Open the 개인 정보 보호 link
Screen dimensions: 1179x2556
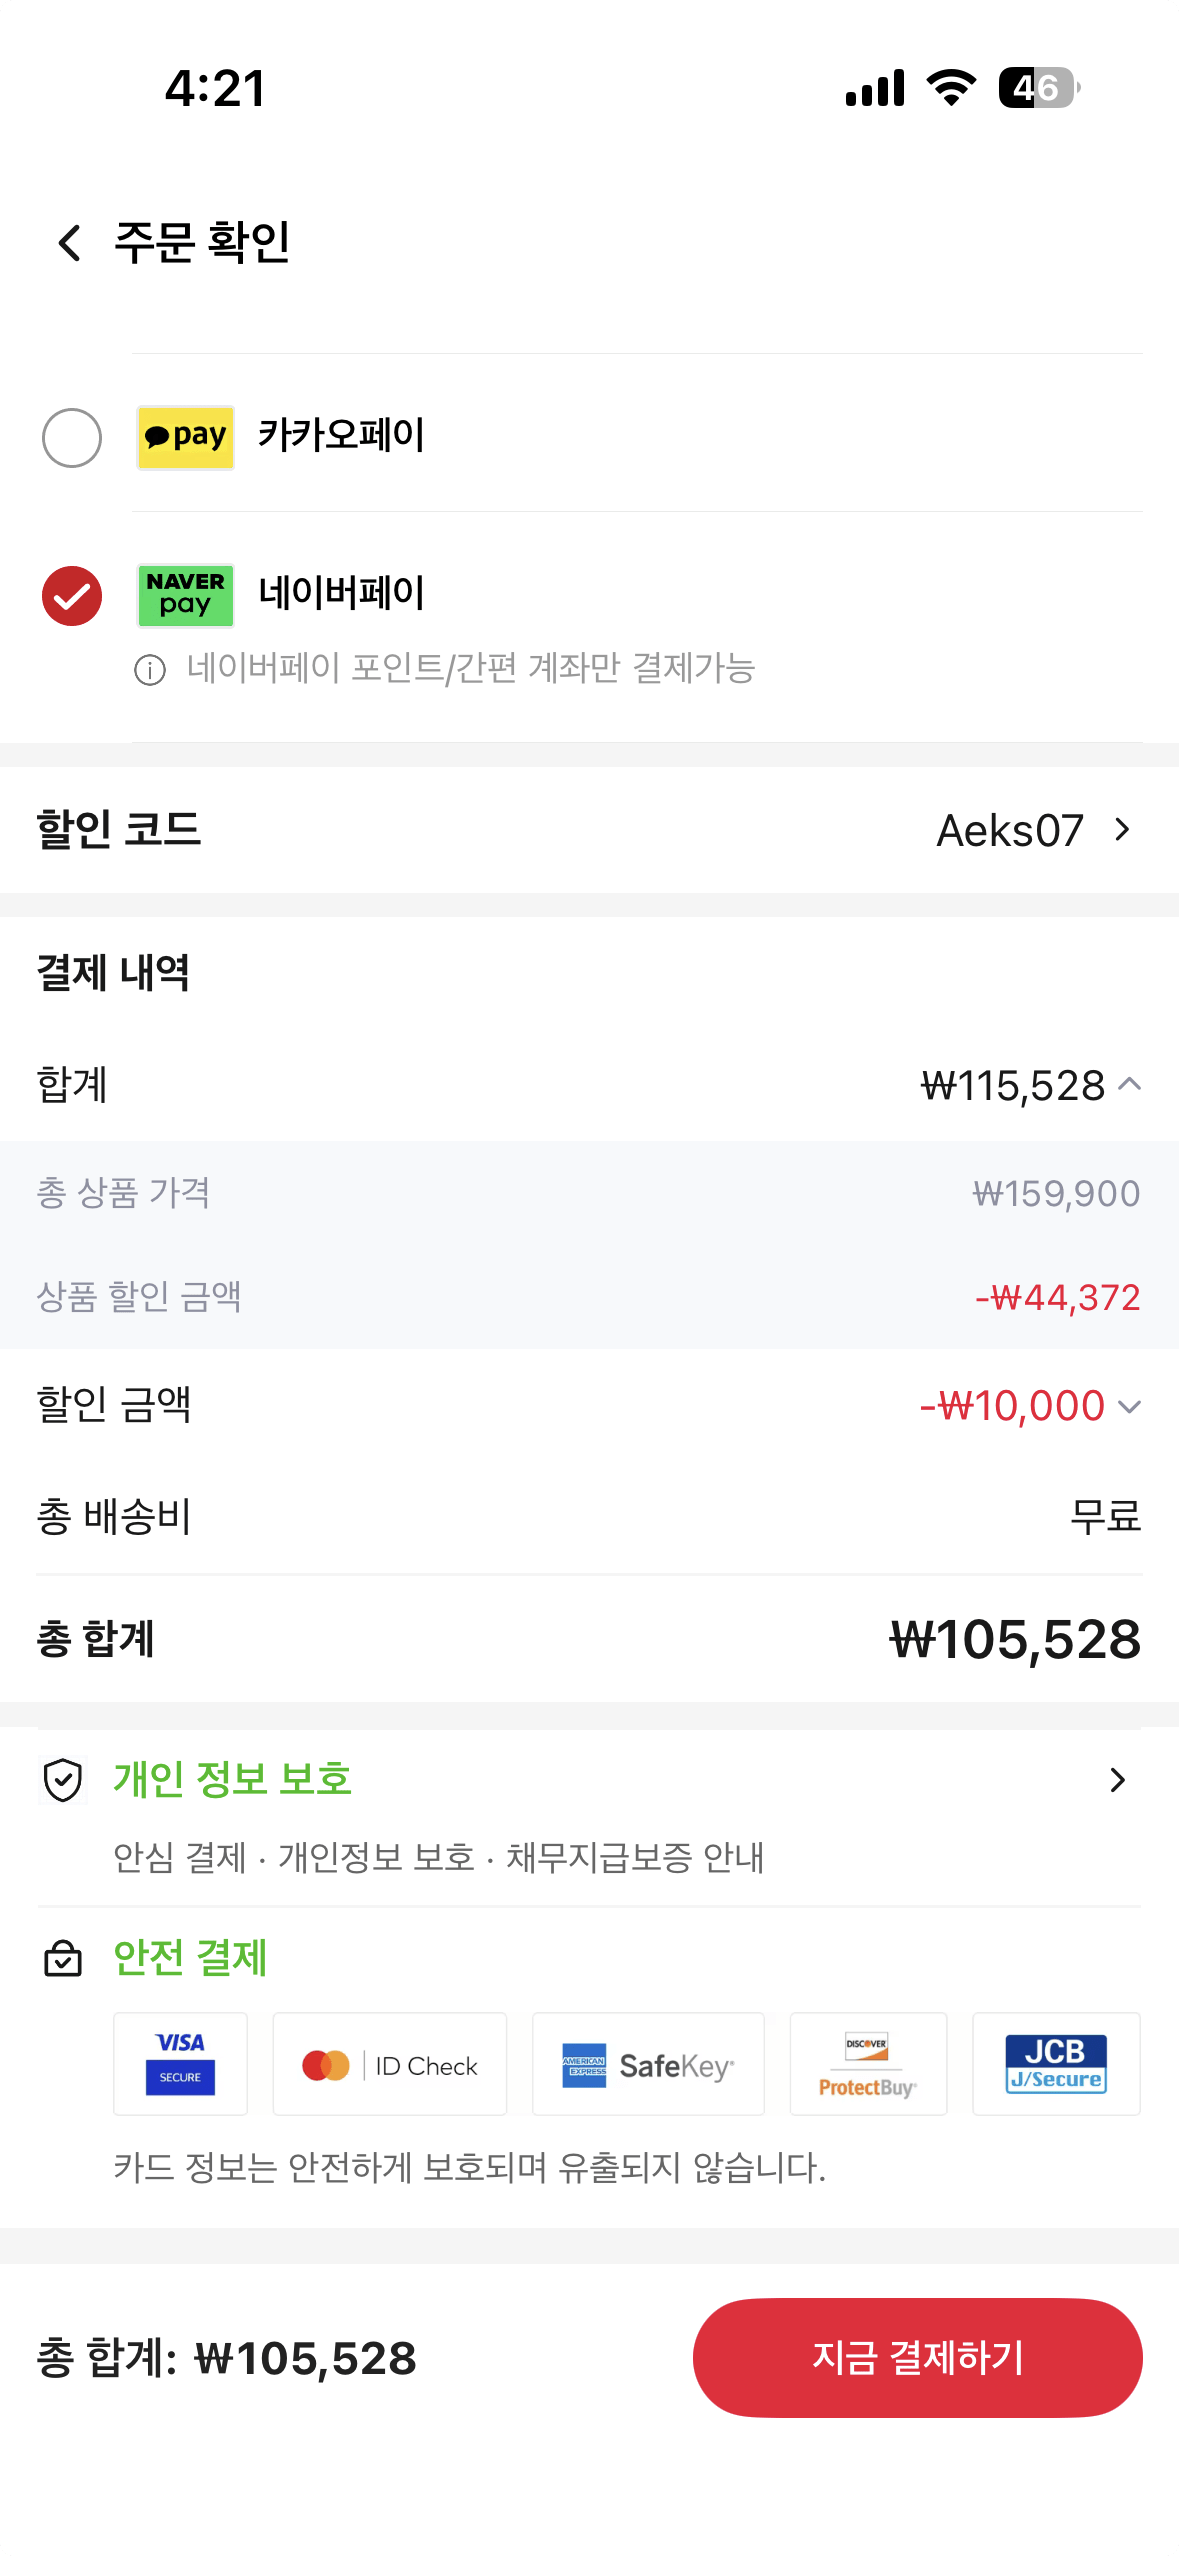(232, 1780)
